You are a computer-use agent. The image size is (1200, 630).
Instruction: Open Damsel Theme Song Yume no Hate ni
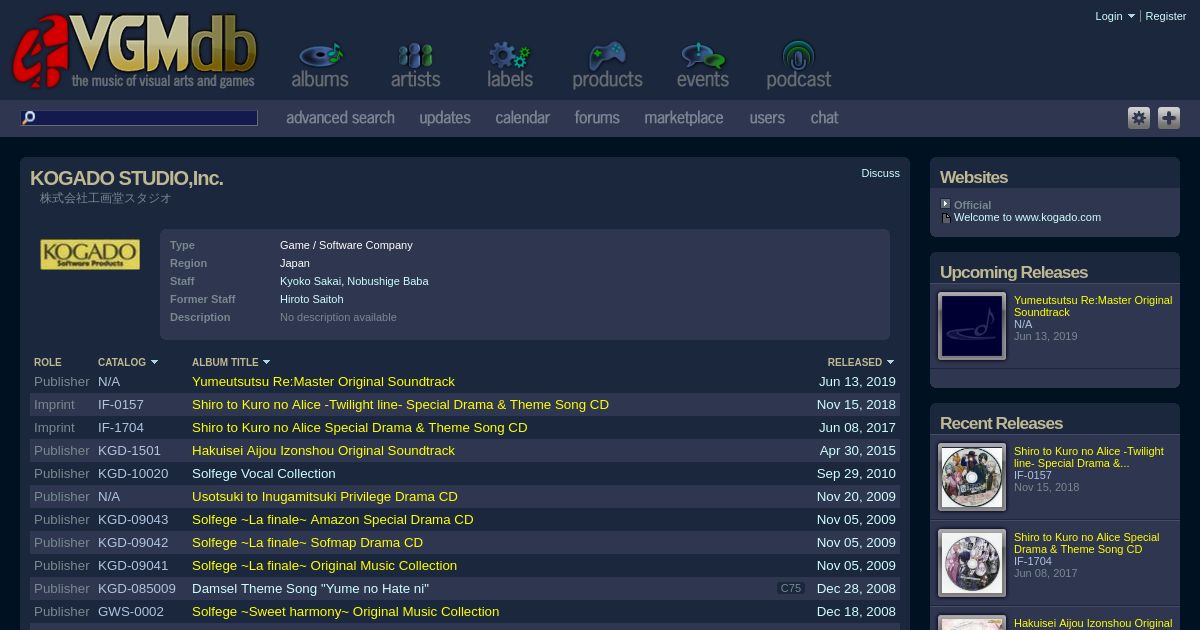coord(310,589)
